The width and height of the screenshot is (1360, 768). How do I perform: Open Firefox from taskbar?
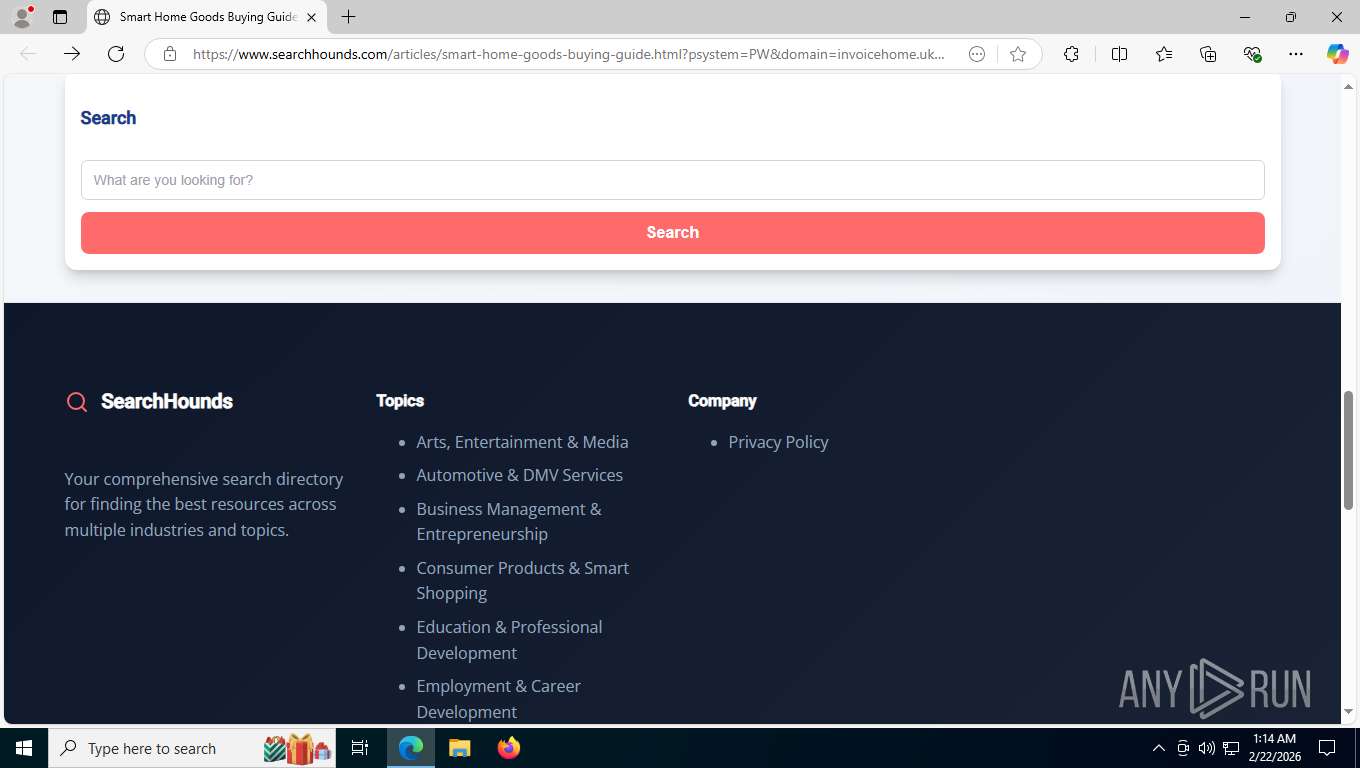[508, 748]
